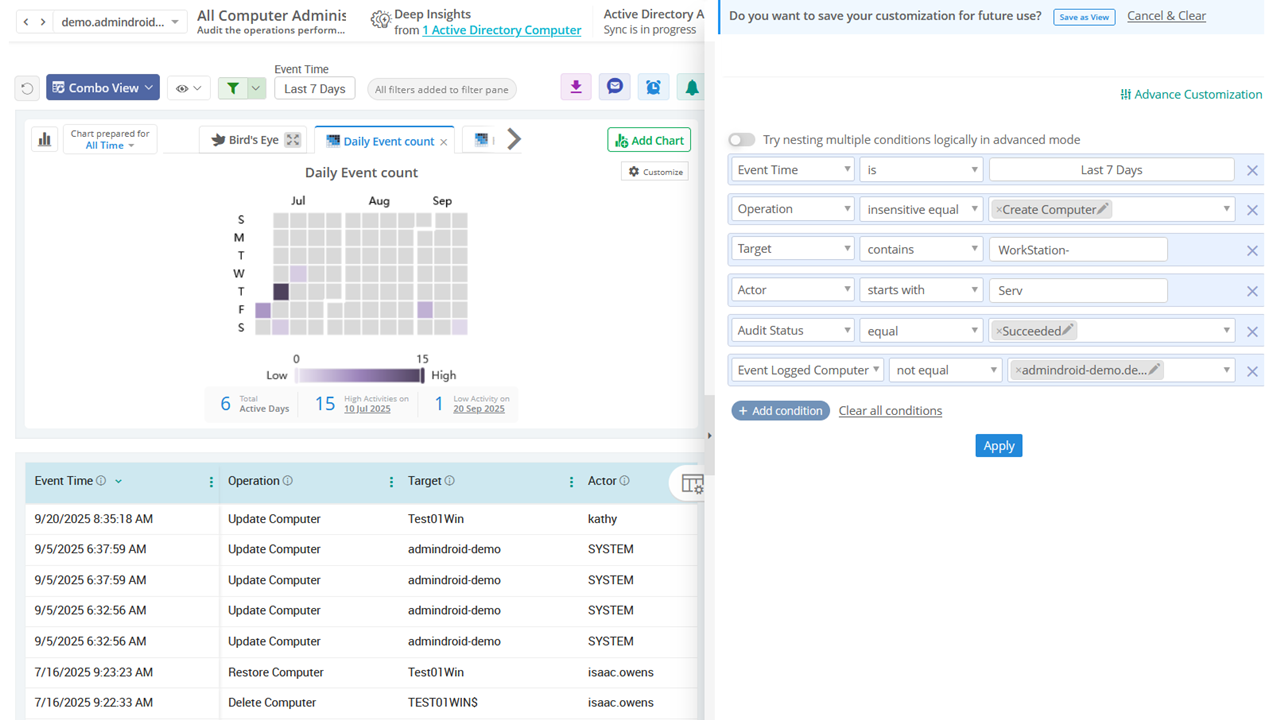Open the table column settings gear icon
This screenshot has width=1280, height=720.
(692, 483)
